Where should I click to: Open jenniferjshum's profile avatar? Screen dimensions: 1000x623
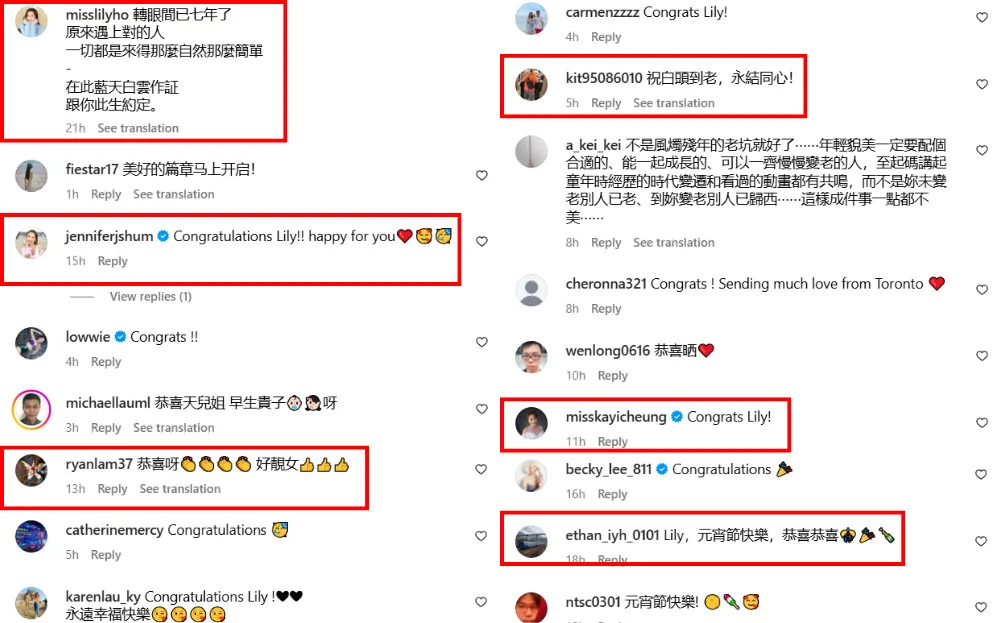point(31,243)
